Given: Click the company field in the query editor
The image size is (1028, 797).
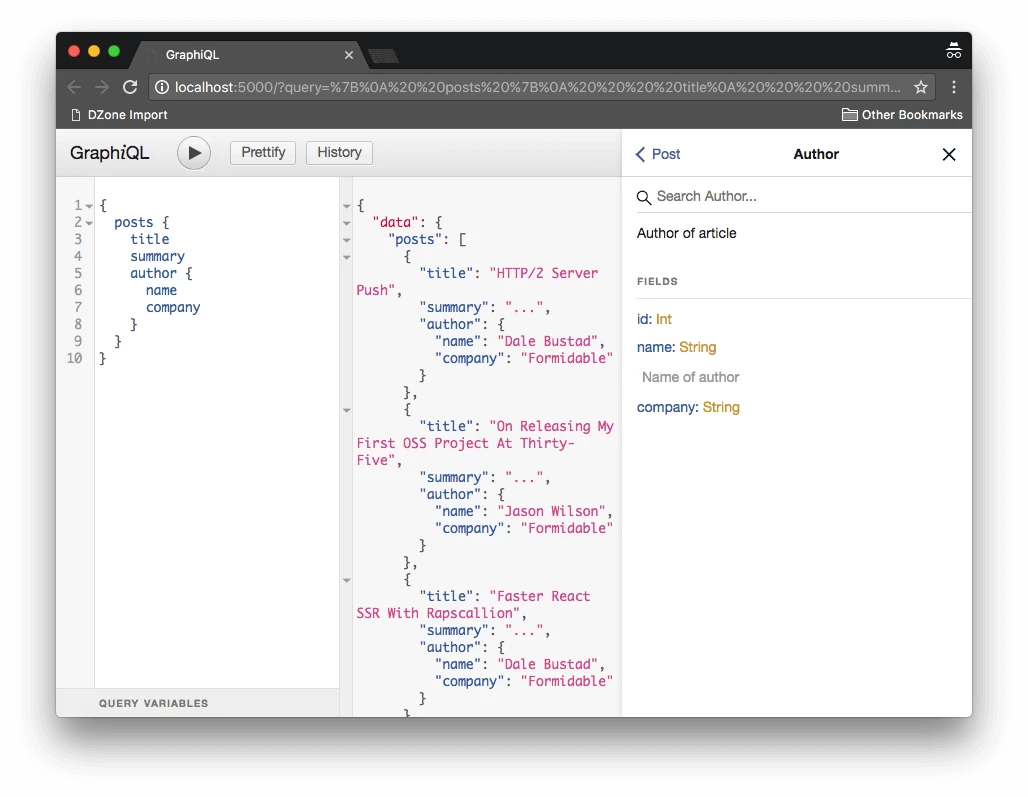Looking at the screenshot, I should coord(173,307).
